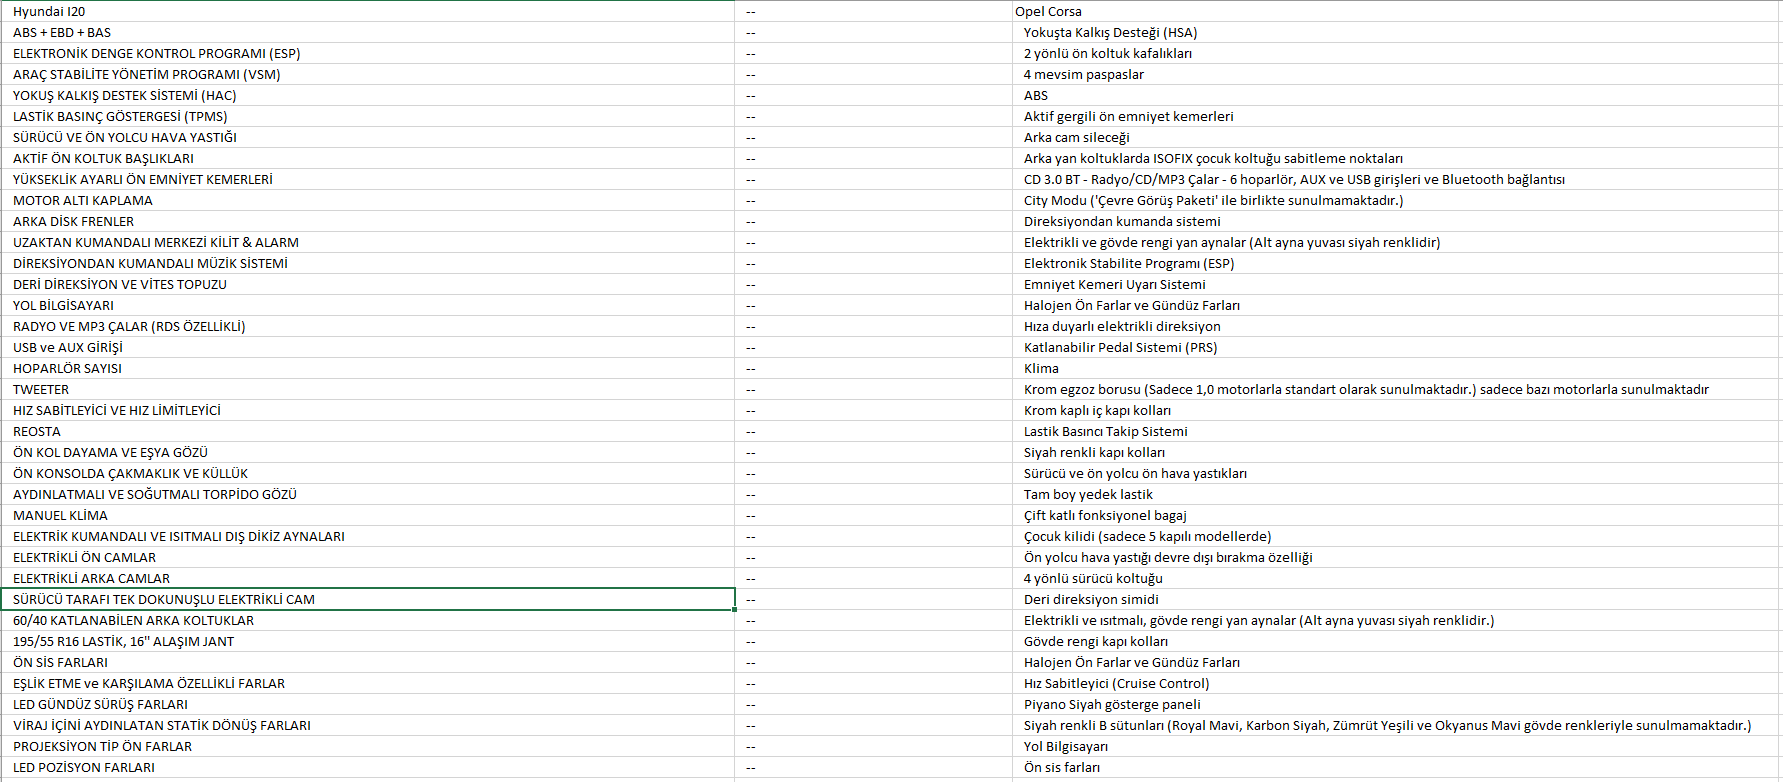Click AYDINLATMALI VE SOĞUTMALI TORPİDO GÖZÜ cell
Screen dimensions: 1783x782
click(368, 494)
